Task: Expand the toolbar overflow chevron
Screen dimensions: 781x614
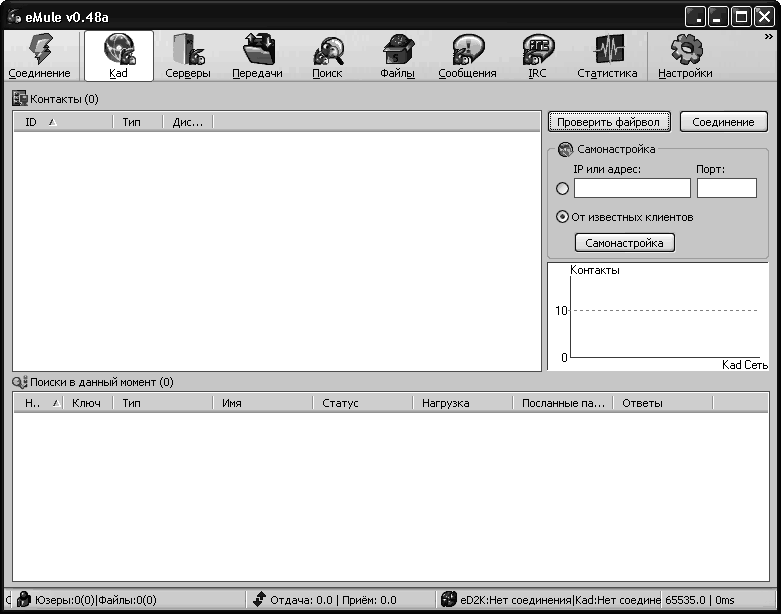Action: pos(769,37)
